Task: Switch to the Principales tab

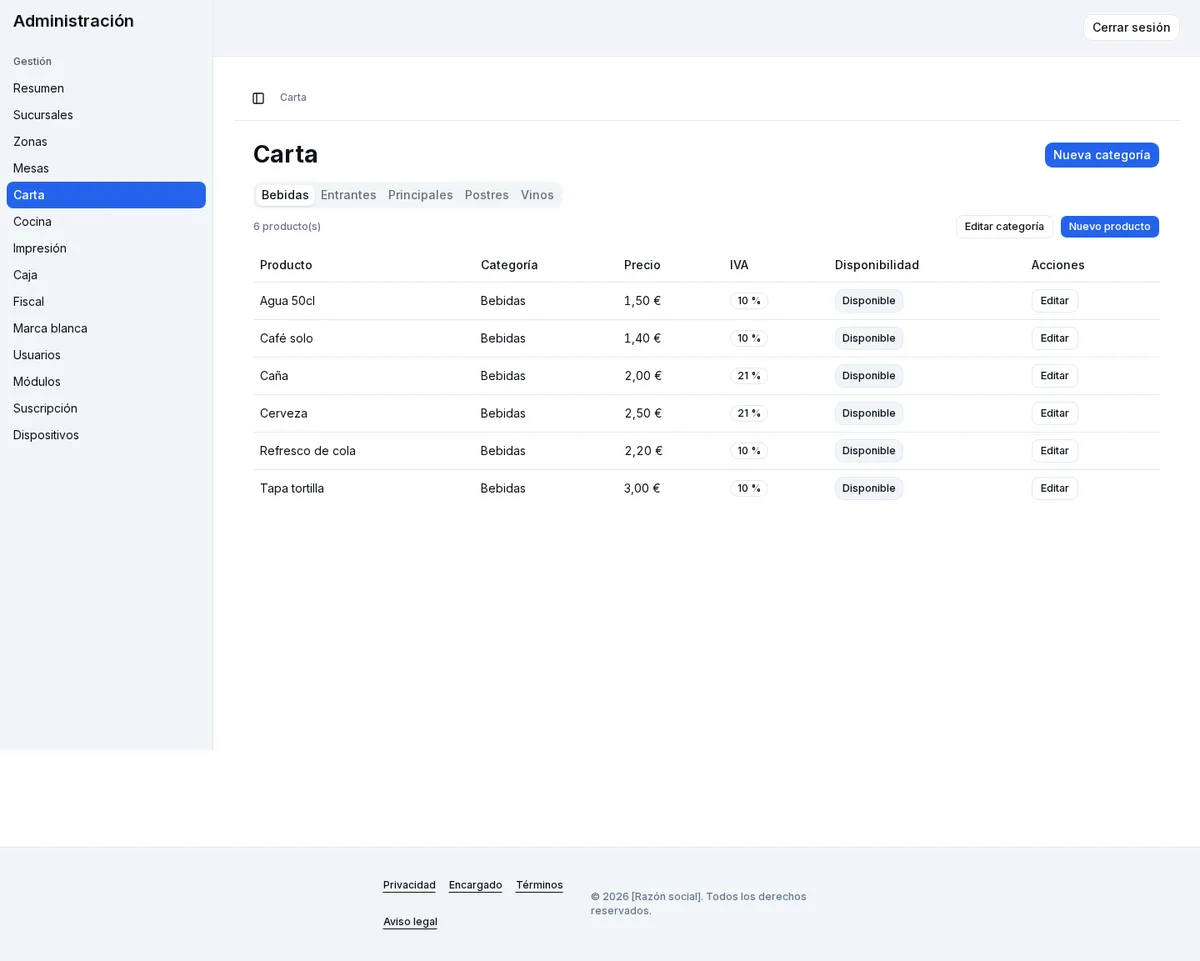Action: click(x=420, y=195)
